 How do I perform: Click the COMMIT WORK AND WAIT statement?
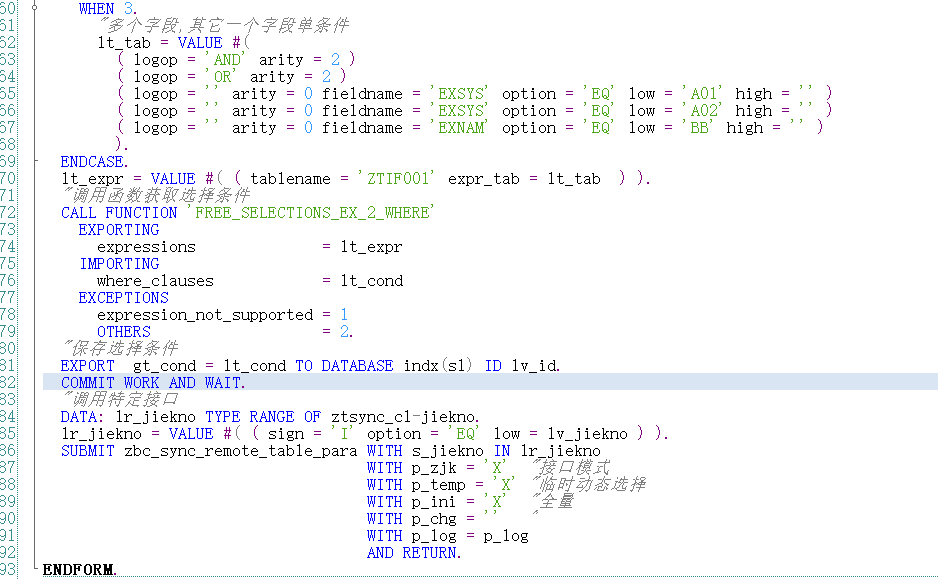[x=153, y=383]
